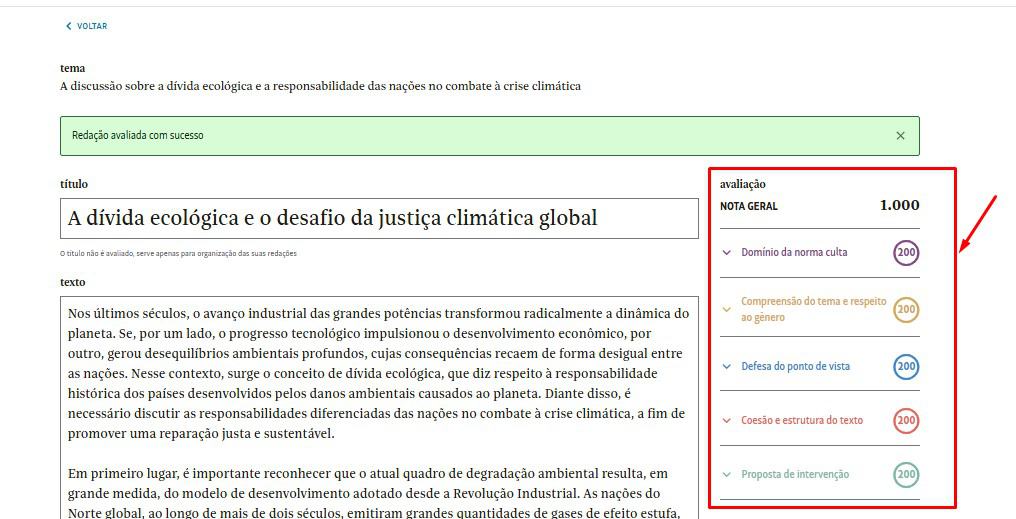Screen dimensions: 1016x519
Task: Click the yellow 200 score circle
Action: coord(906,310)
